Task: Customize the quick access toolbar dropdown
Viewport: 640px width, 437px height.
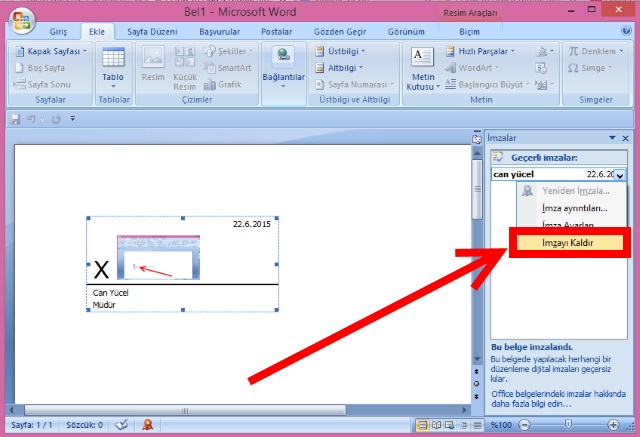Action: pyautogui.click(x=73, y=119)
